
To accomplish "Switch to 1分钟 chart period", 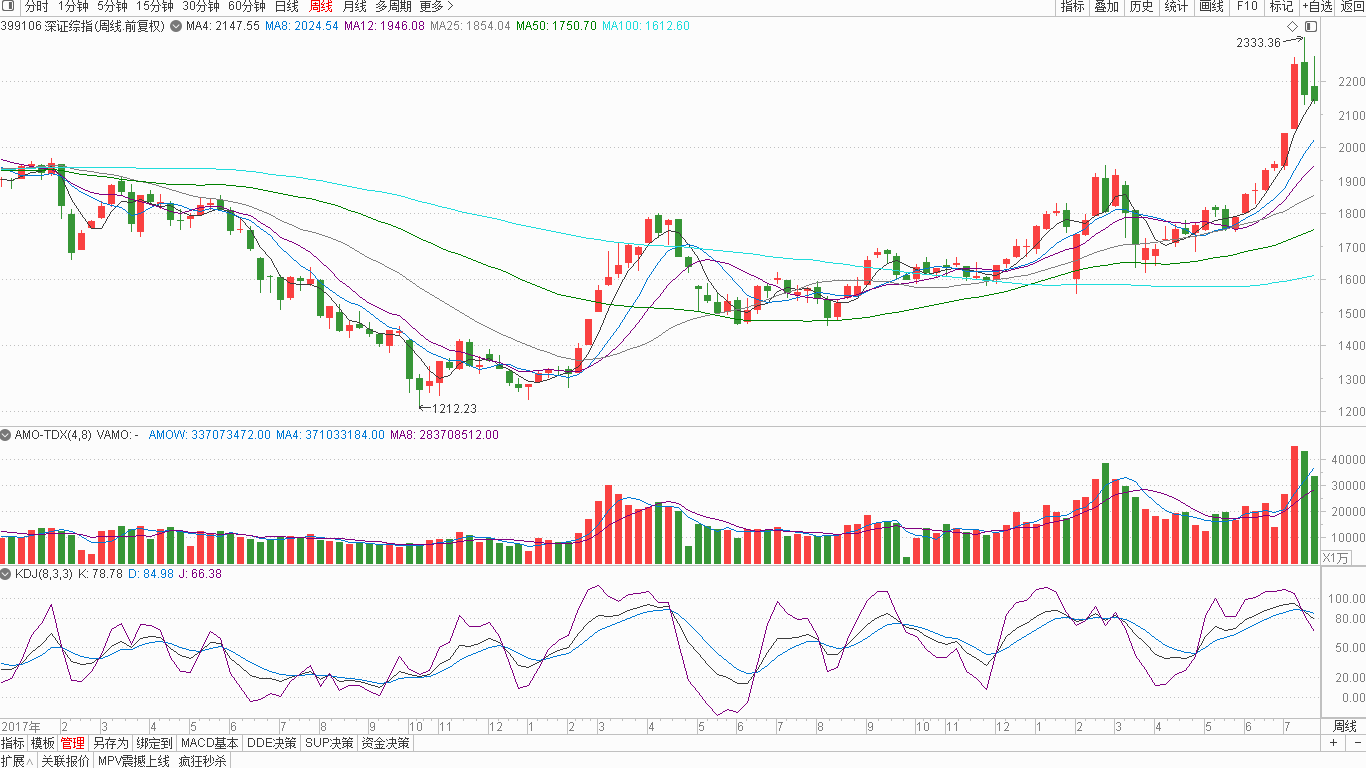I will click(73, 6).
